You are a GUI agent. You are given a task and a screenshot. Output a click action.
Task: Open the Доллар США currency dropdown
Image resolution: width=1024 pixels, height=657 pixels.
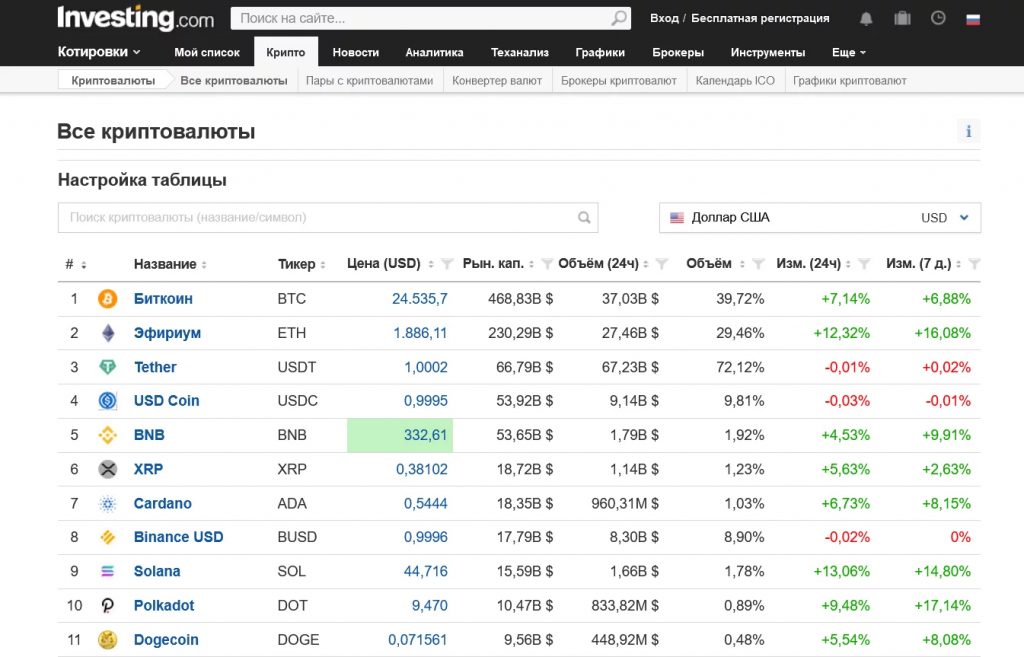(x=820, y=218)
